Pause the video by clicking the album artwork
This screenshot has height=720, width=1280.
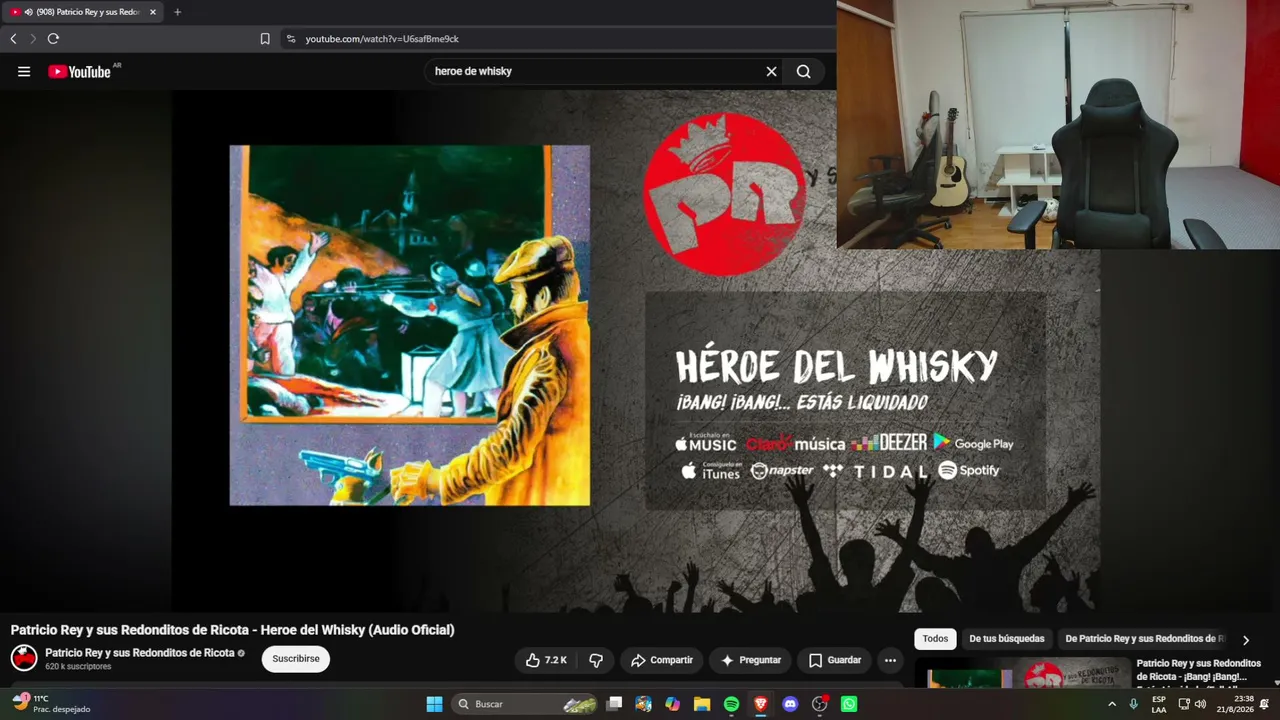coord(409,325)
